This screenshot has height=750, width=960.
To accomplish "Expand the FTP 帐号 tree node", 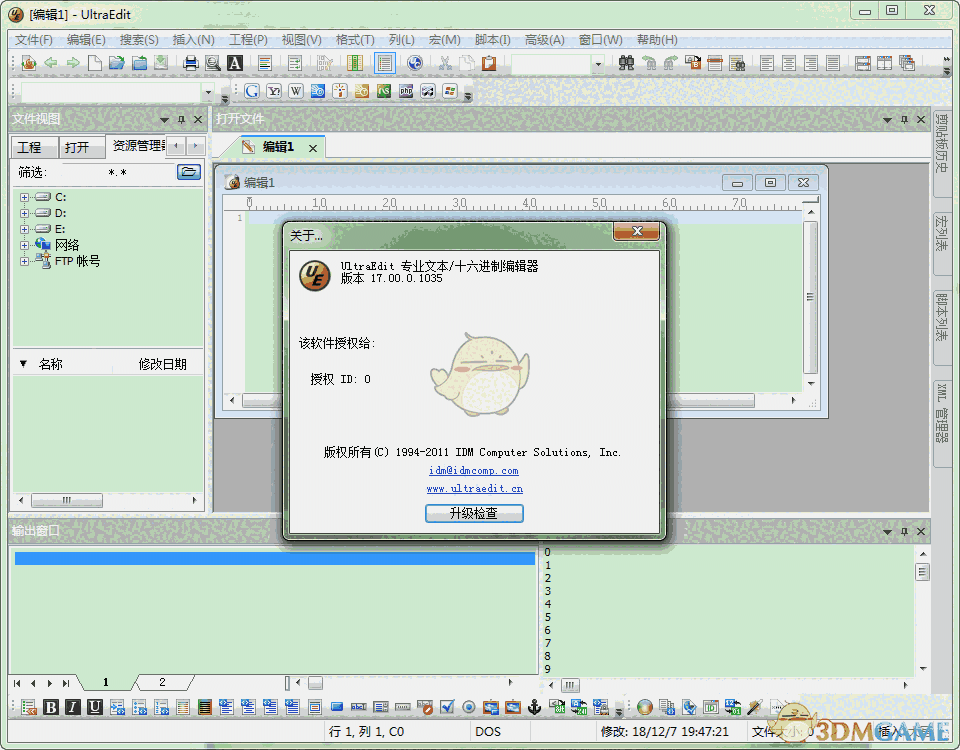I will coord(22,261).
